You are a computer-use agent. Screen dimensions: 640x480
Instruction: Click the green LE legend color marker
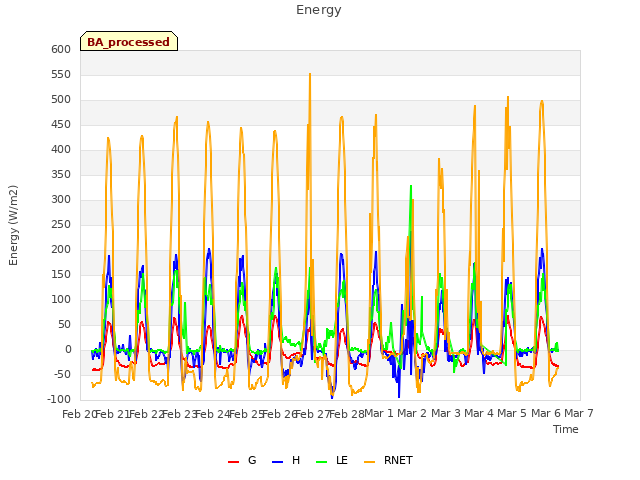pyautogui.click(x=322, y=462)
